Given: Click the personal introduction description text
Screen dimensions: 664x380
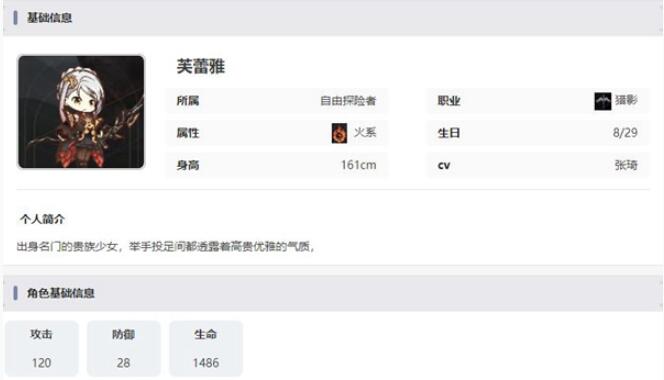Looking at the screenshot, I should 166,246.
